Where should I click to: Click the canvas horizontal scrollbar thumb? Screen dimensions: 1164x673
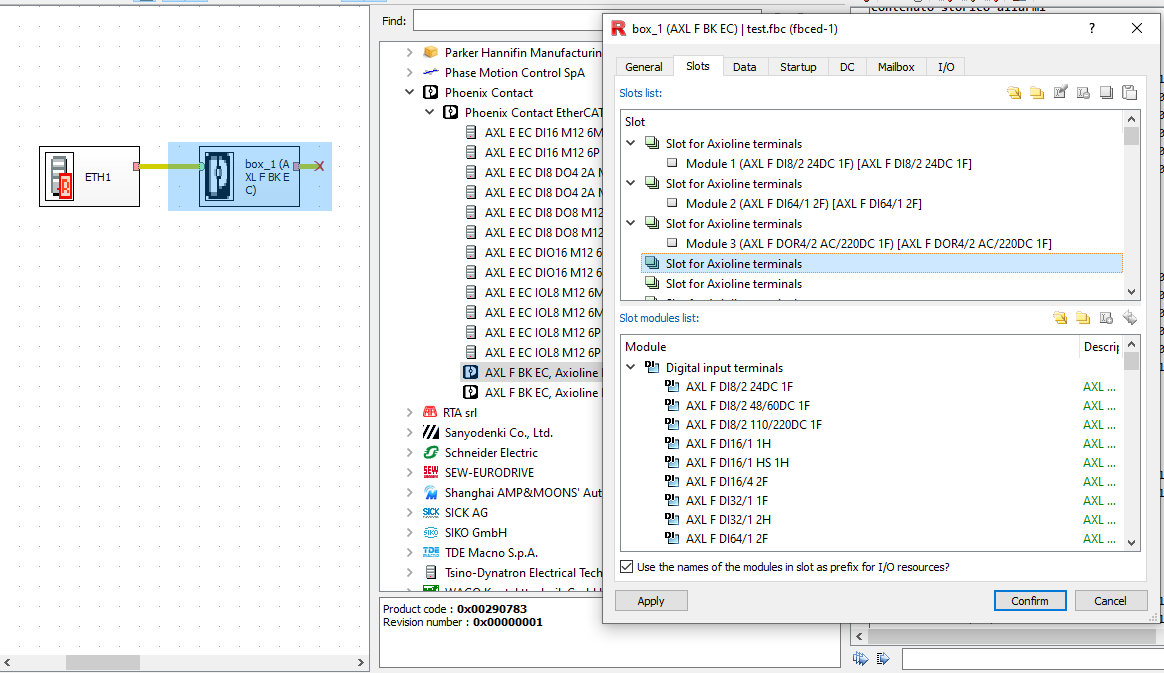click(x=102, y=662)
